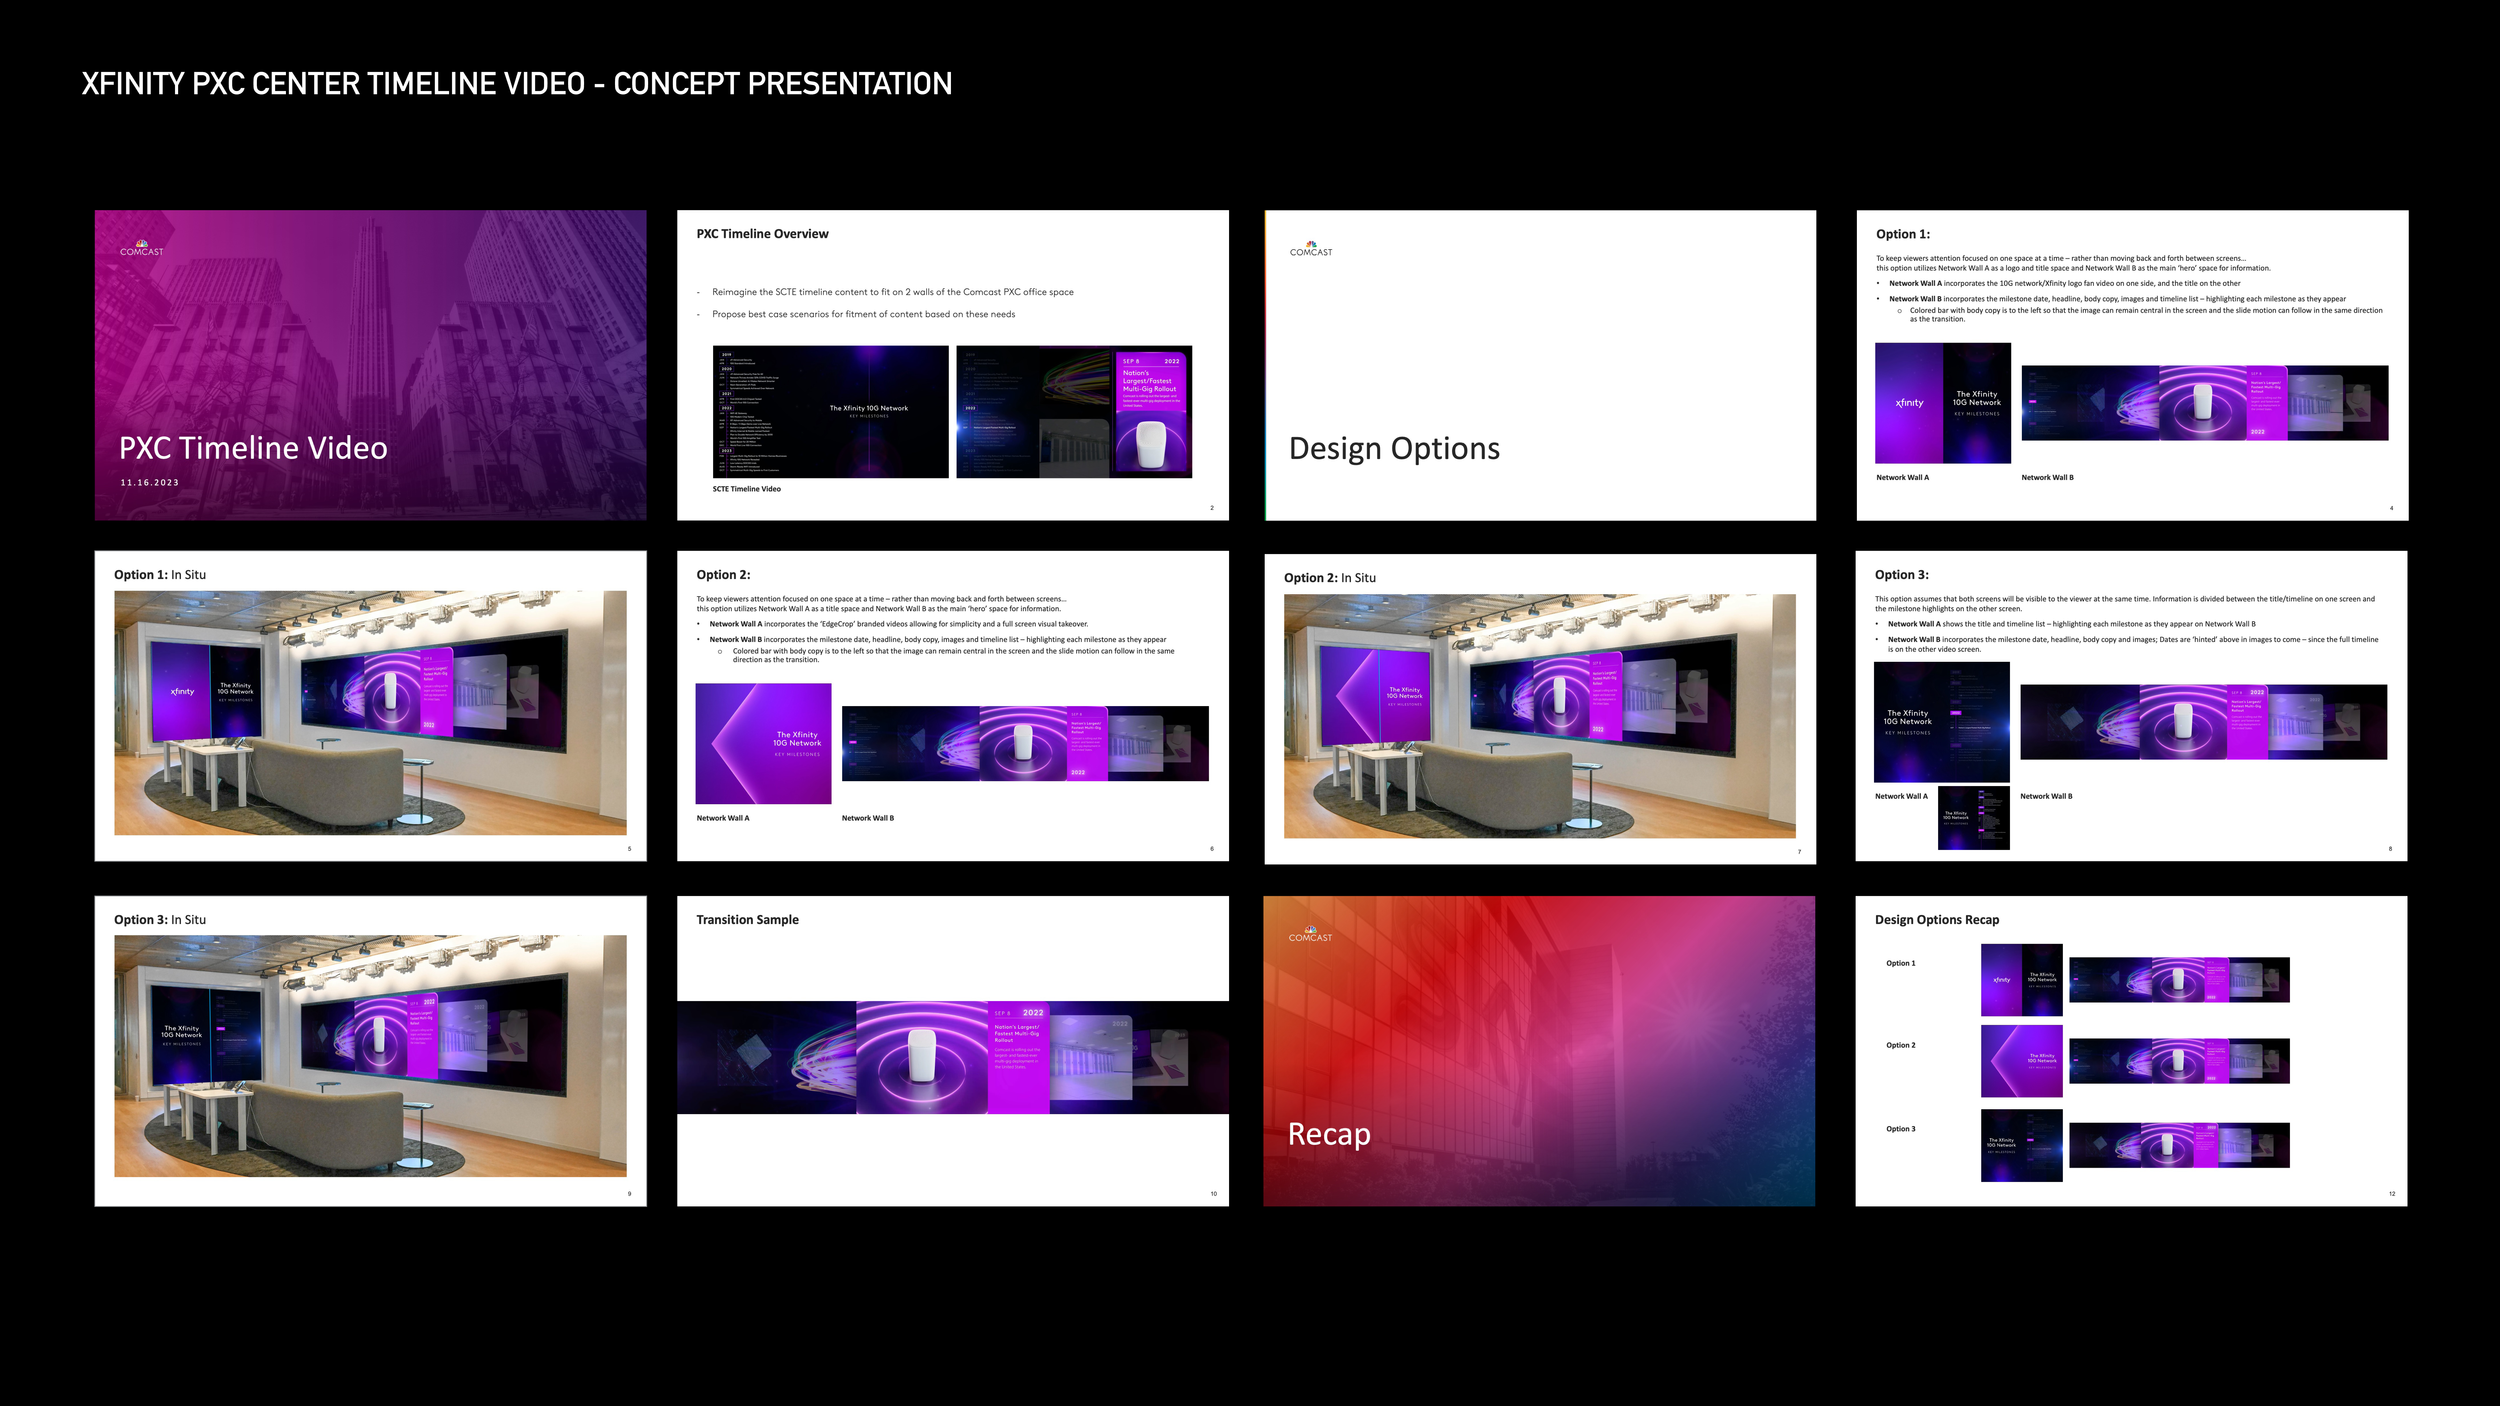
Task: Click the left SCTE timeline image on Overview slide
Action: pos(831,412)
